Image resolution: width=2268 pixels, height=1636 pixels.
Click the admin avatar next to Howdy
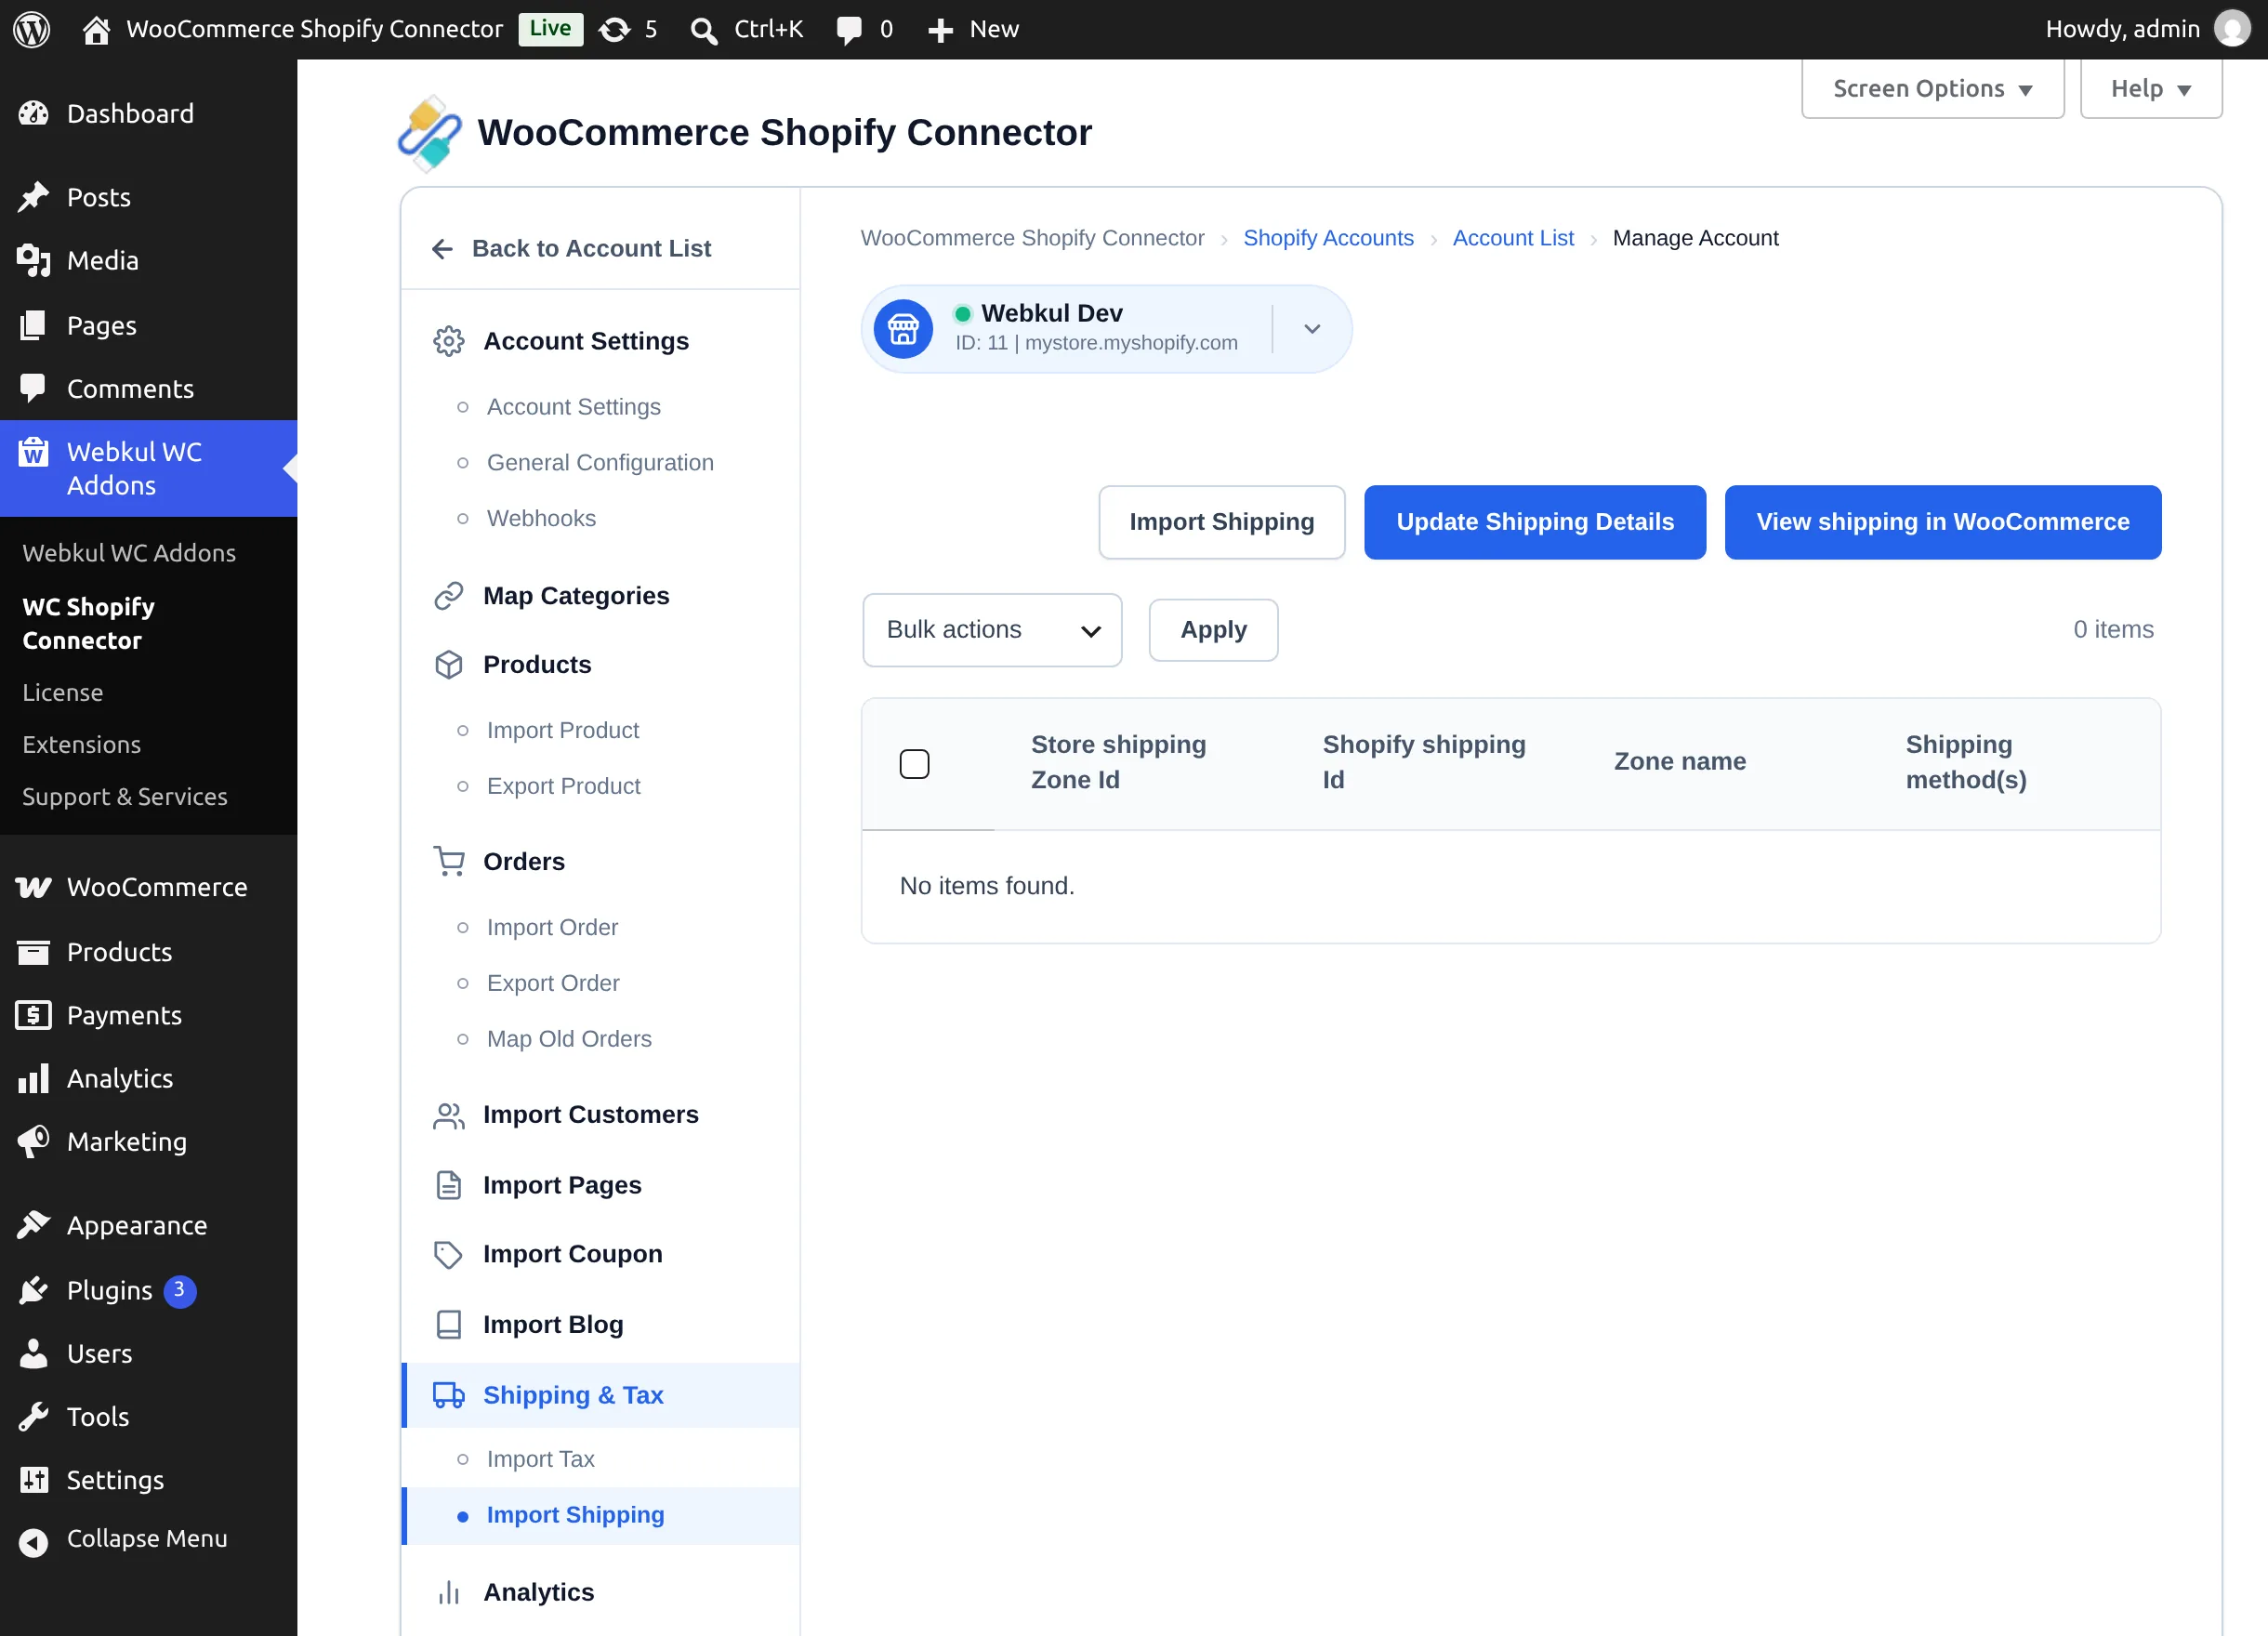click(x=2232, y=29)
